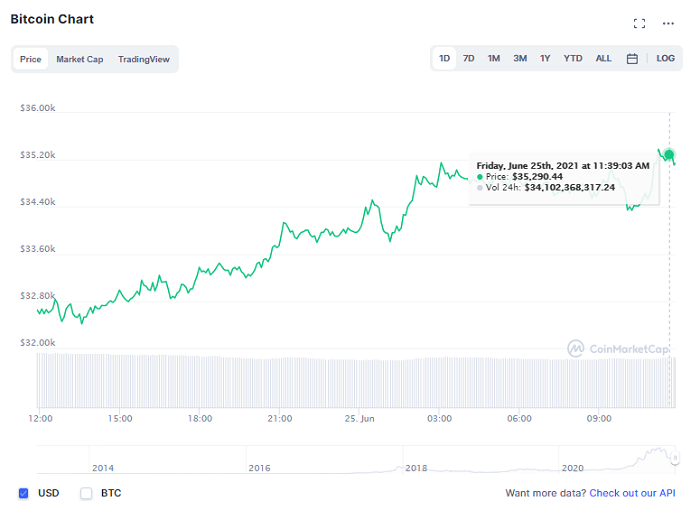Screen dimensions: 700x529
Task: Select the Price tab
Action: coord(31,59)
